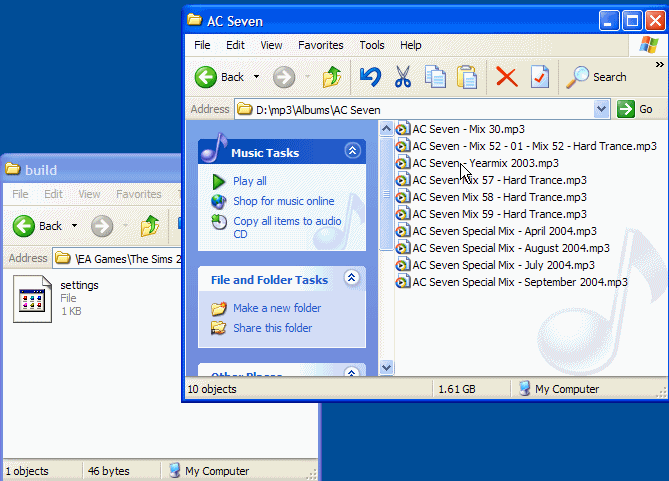Image resolution: width=669 pixels, height=481 pixels.
Task: Collapse the File and Folder Tasks panel
Action: click(351, 279)
